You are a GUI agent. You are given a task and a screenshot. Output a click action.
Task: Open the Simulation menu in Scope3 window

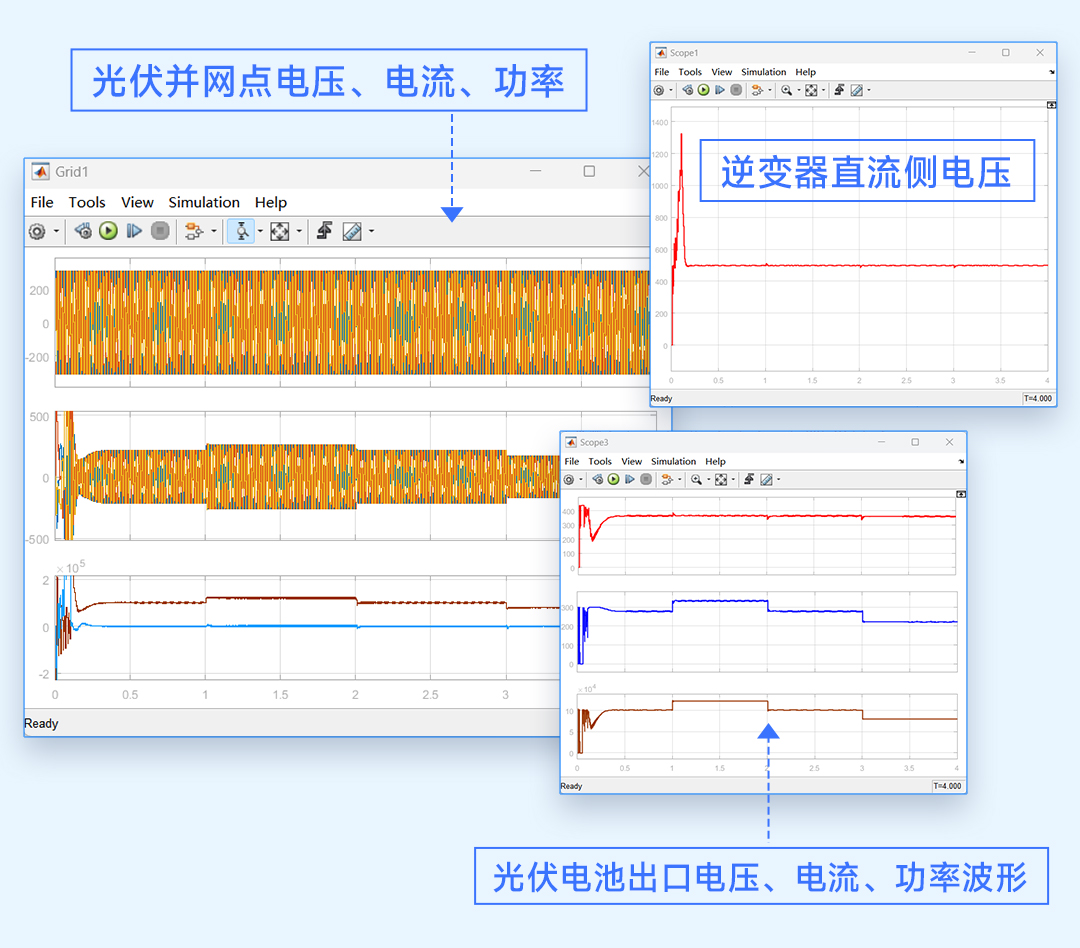coord(674,462)
